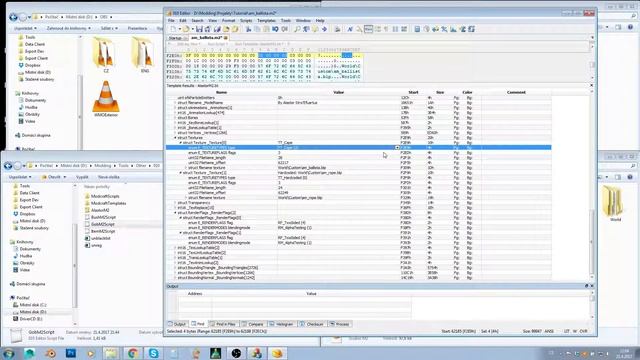
Task: Click the last icon on the 010 Editor toolbar
Action: [471, 29]
